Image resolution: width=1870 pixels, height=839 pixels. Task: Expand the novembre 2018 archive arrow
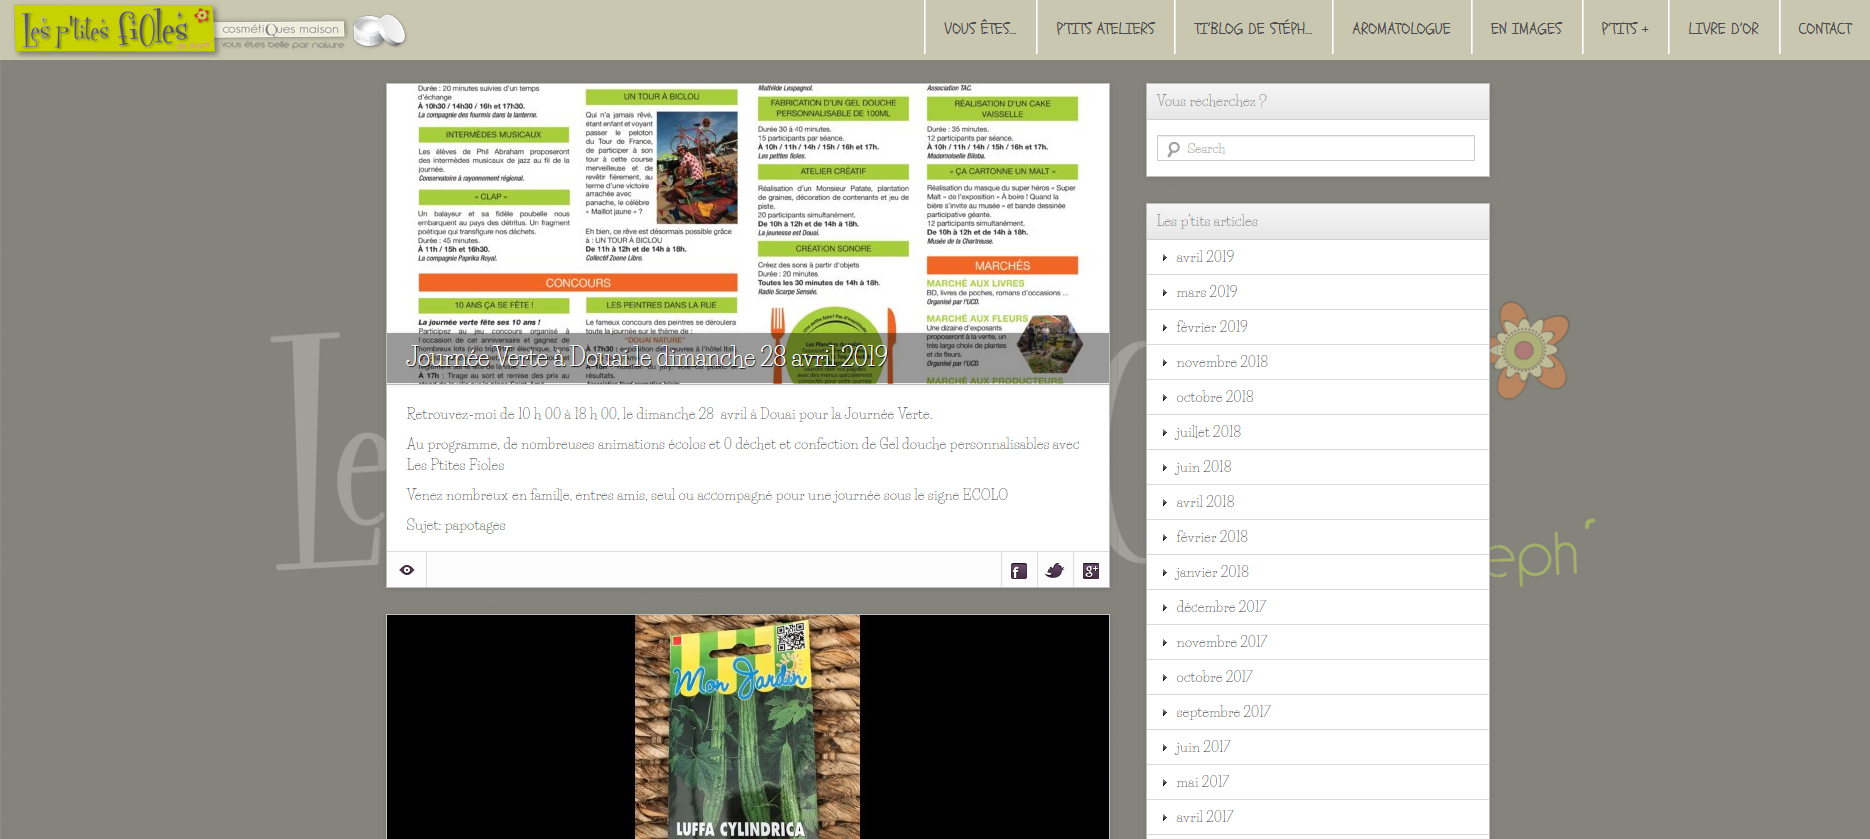coord(1165,363)
